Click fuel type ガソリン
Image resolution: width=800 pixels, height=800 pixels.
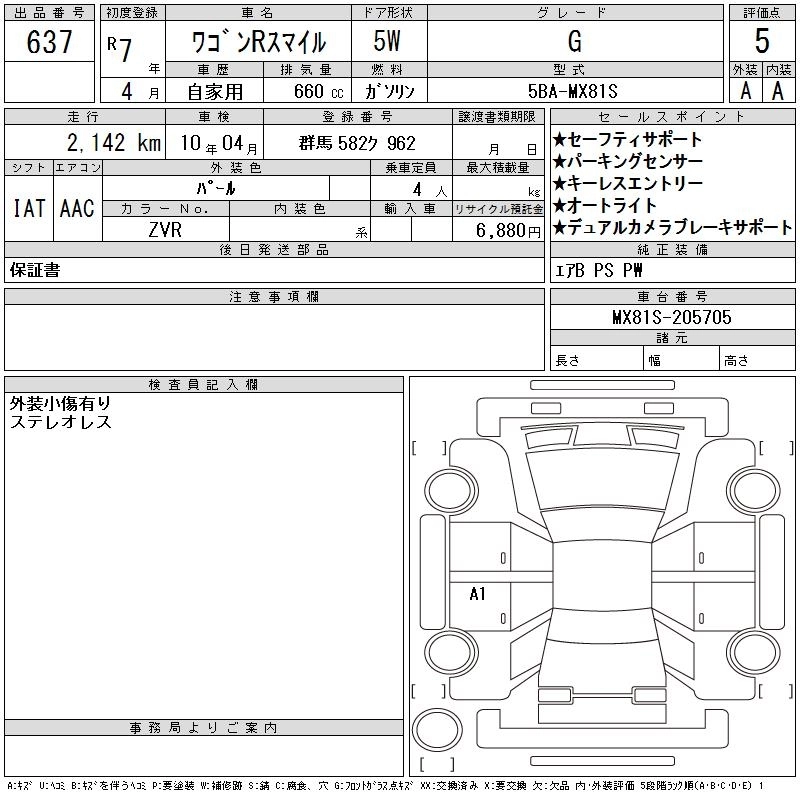click(x=389, y=92)
